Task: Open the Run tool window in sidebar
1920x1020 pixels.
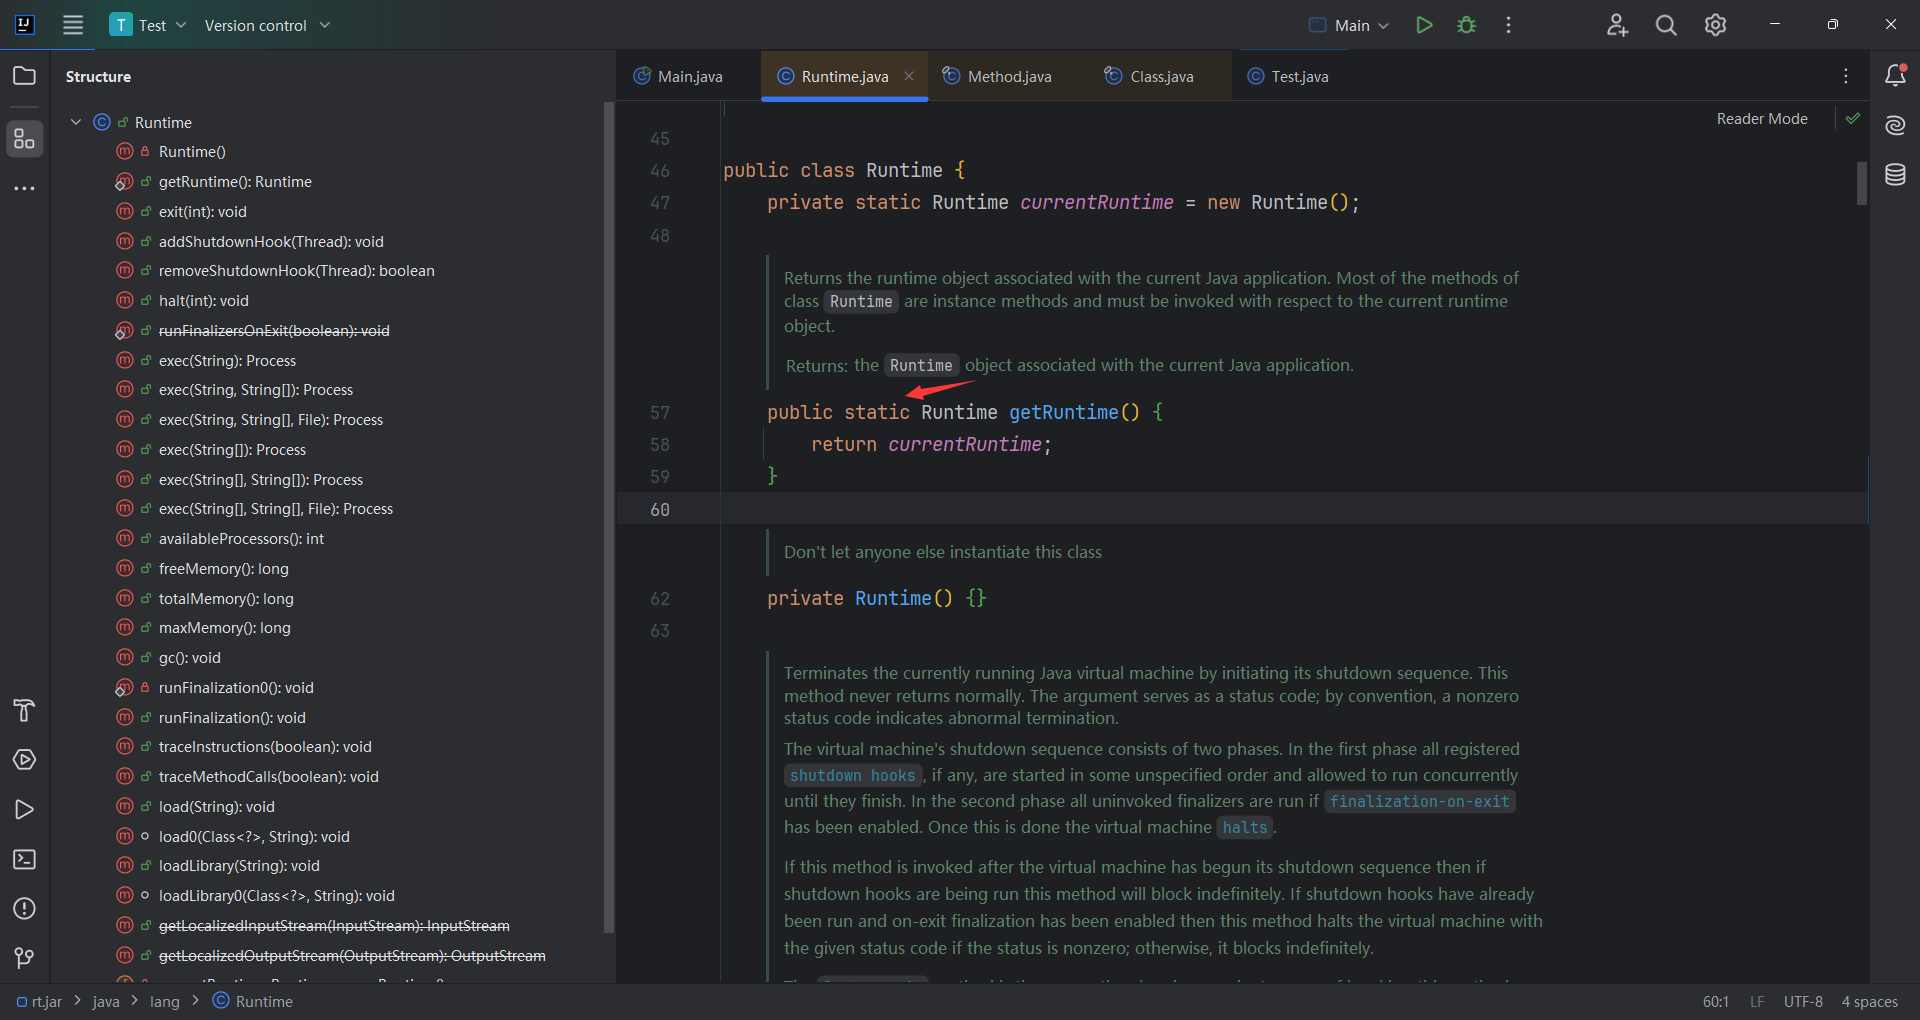Action: coord(24,810)
